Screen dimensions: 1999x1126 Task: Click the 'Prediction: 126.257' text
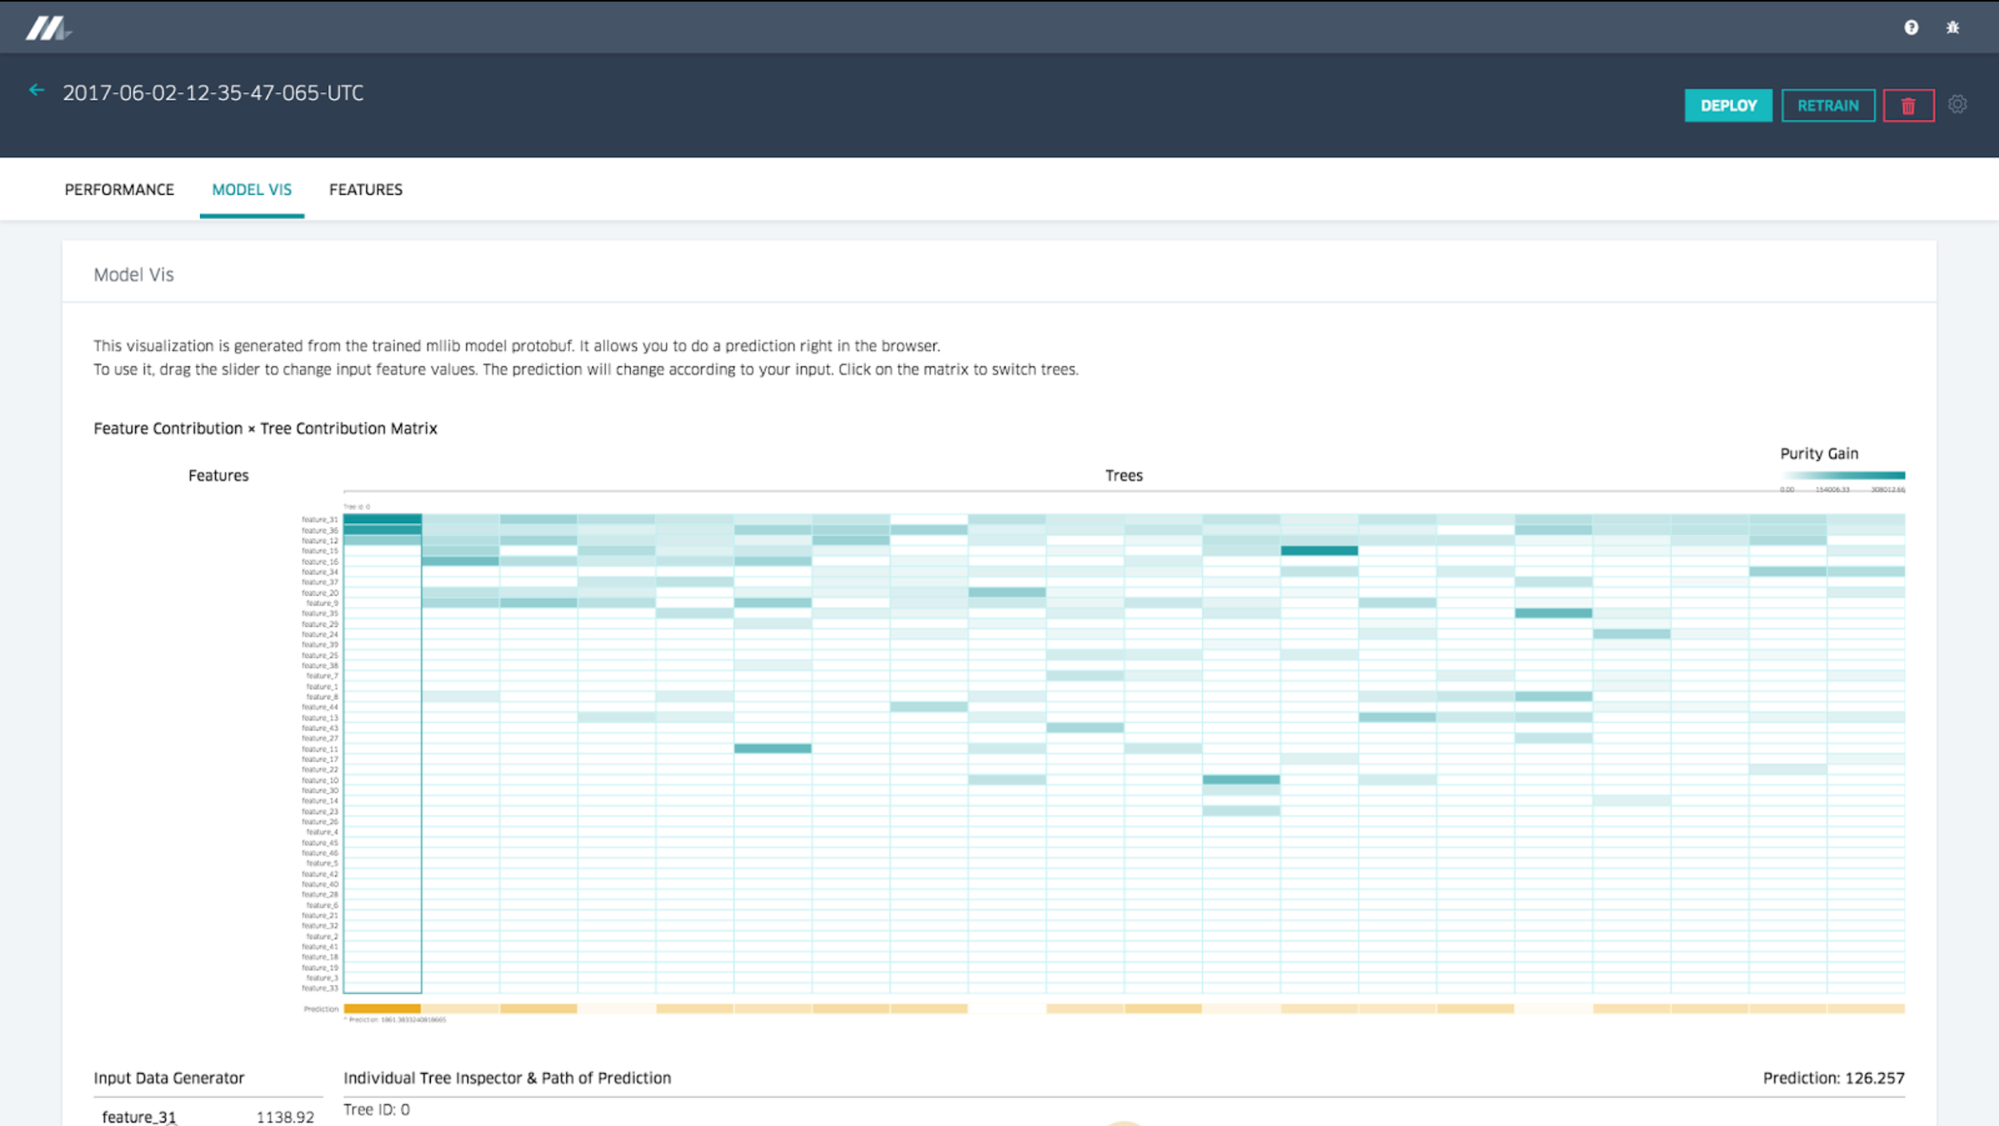pos(1833,1078)
